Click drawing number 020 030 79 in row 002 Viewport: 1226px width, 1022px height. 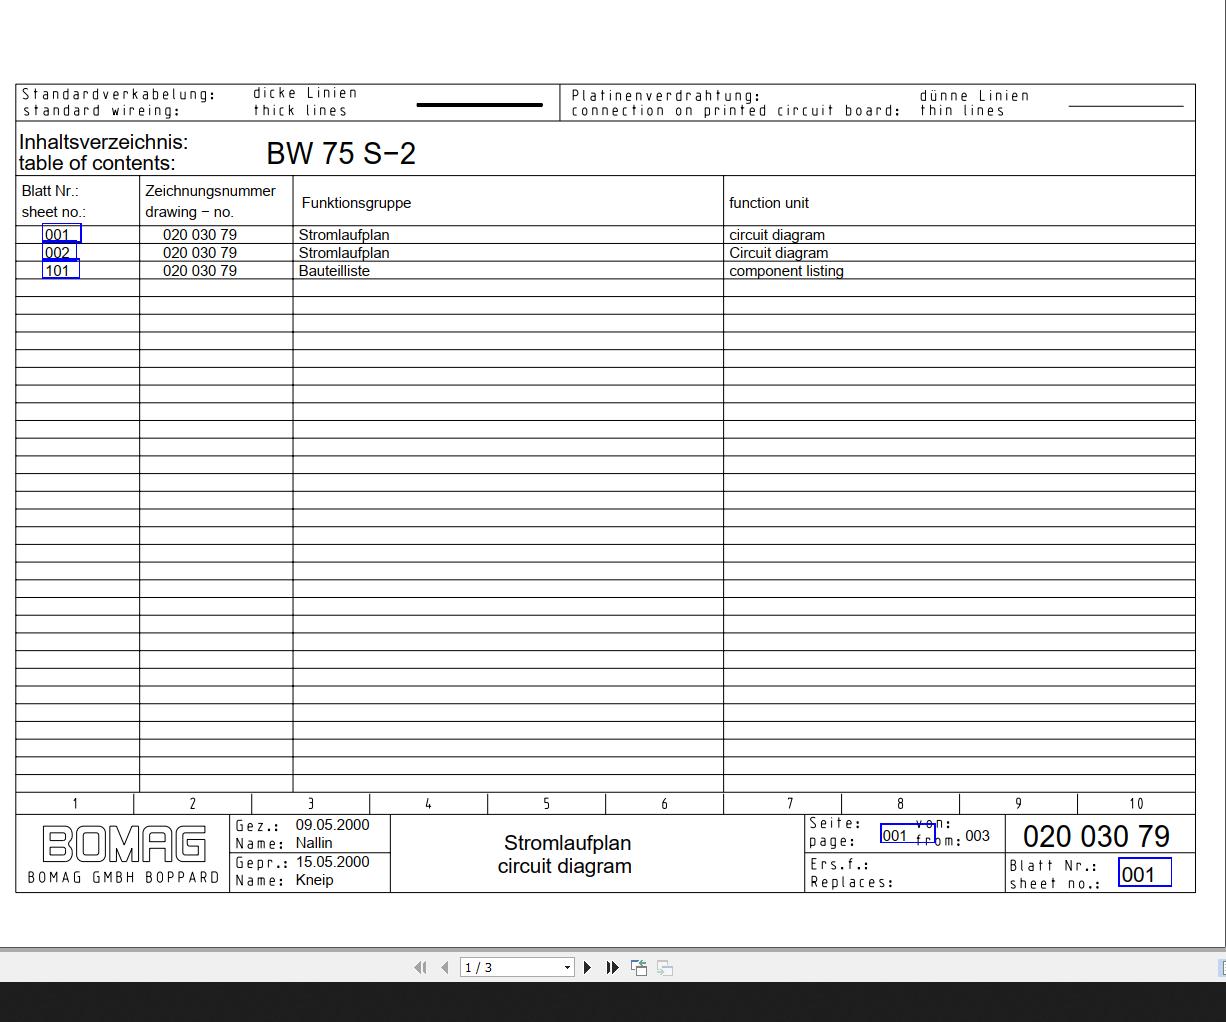[200, 253]
